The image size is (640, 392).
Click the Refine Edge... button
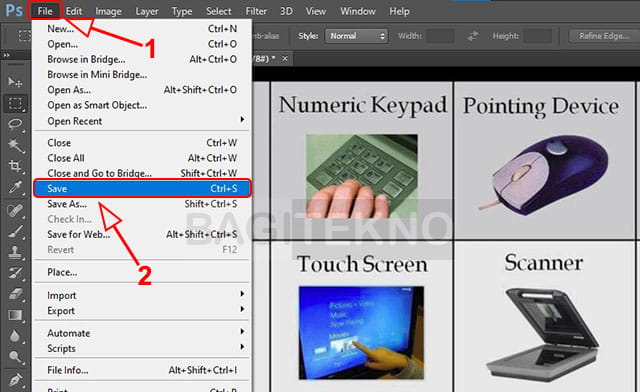pyautogui.click(x=604, y=36)
